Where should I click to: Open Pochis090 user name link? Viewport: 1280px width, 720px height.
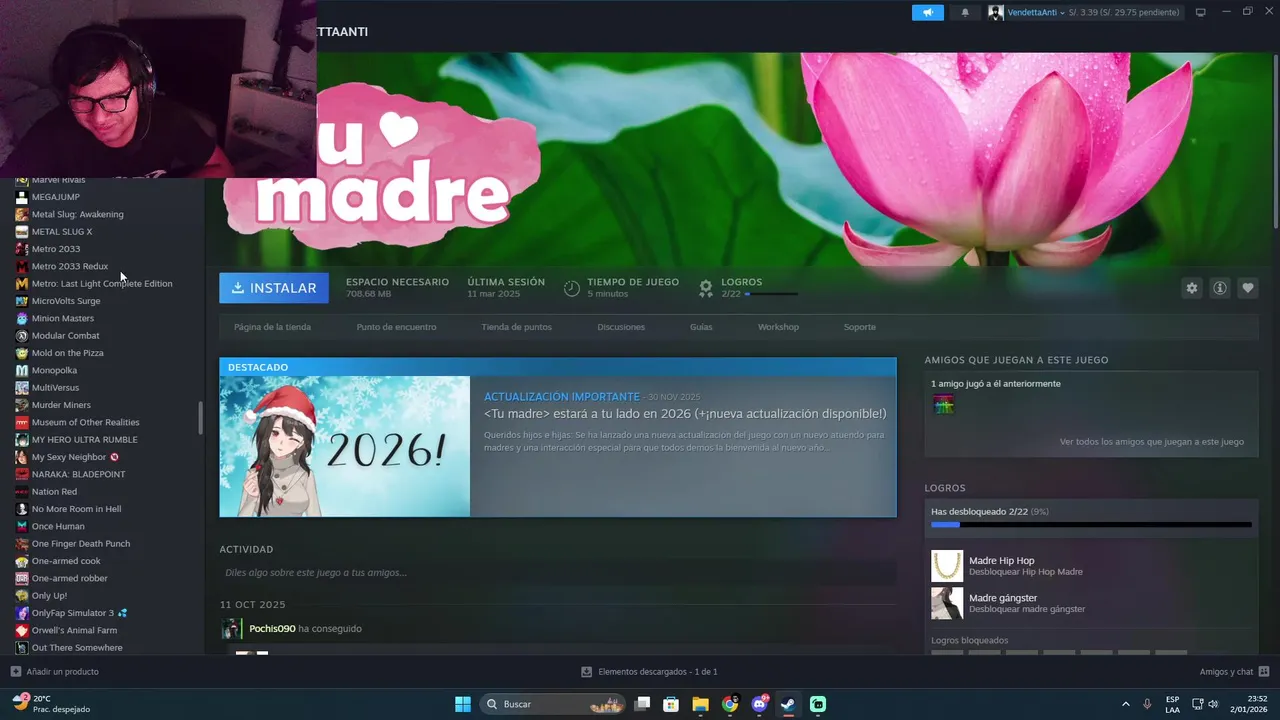pyautogui.click(x=272, y=629)
